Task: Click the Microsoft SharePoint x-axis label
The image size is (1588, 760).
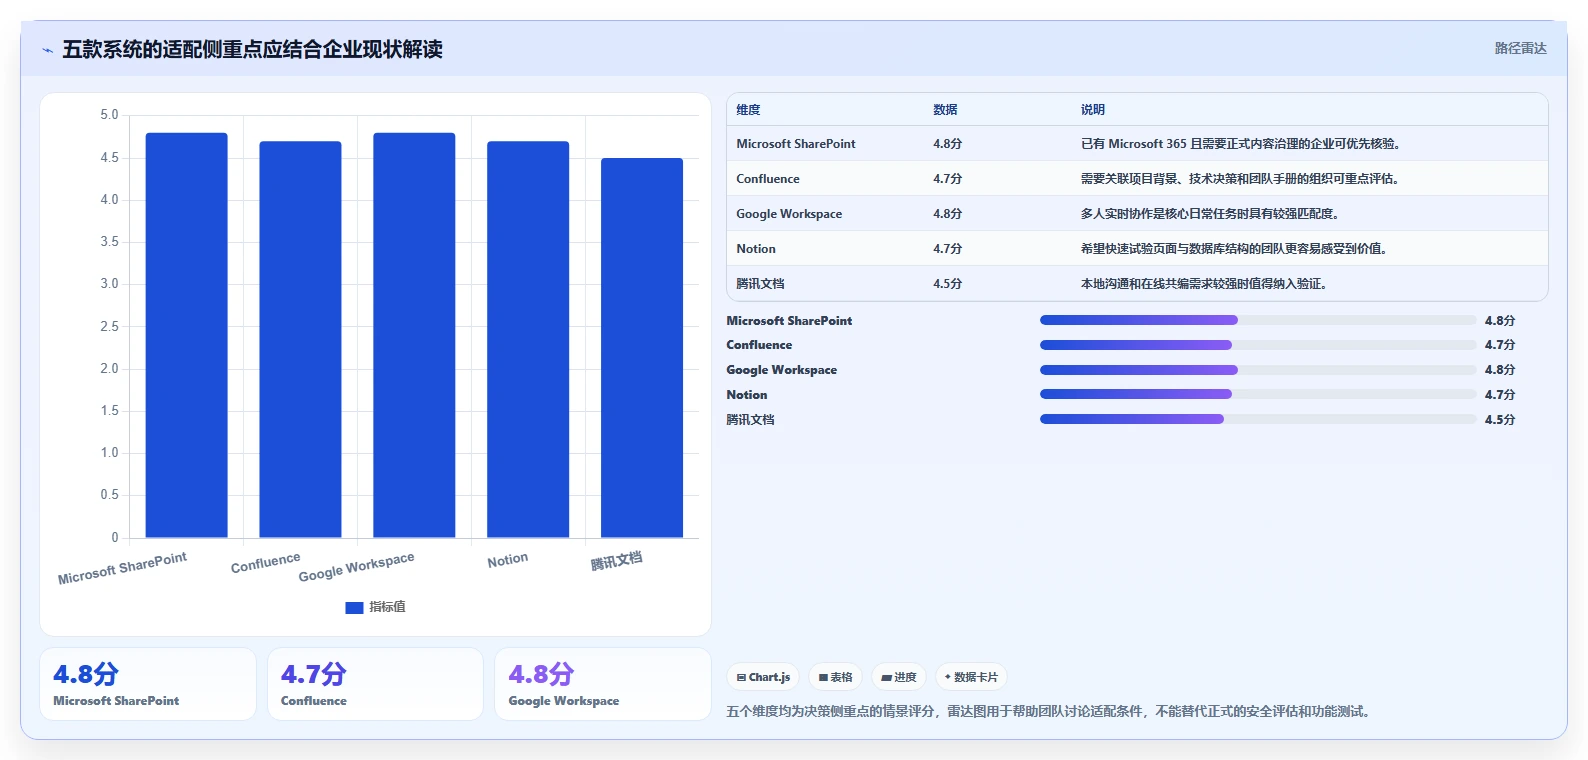Action: point(122,568)
